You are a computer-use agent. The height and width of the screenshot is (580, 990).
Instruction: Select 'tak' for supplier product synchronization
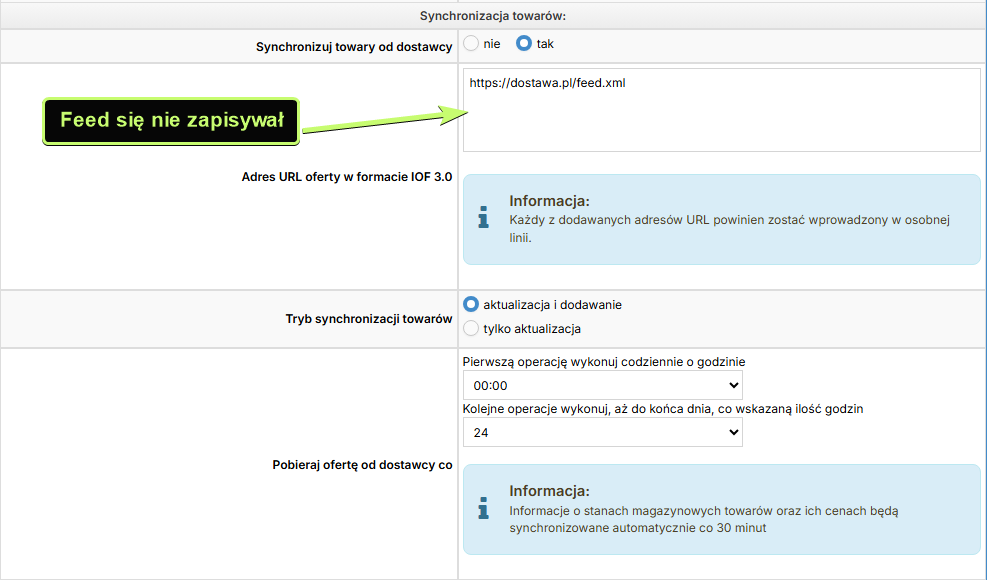coord(523,44)
